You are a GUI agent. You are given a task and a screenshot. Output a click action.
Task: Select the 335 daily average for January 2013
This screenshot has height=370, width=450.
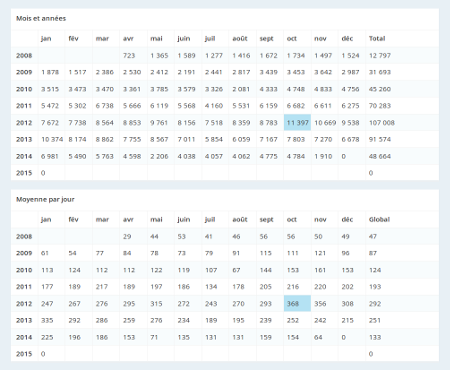(47, 320)
